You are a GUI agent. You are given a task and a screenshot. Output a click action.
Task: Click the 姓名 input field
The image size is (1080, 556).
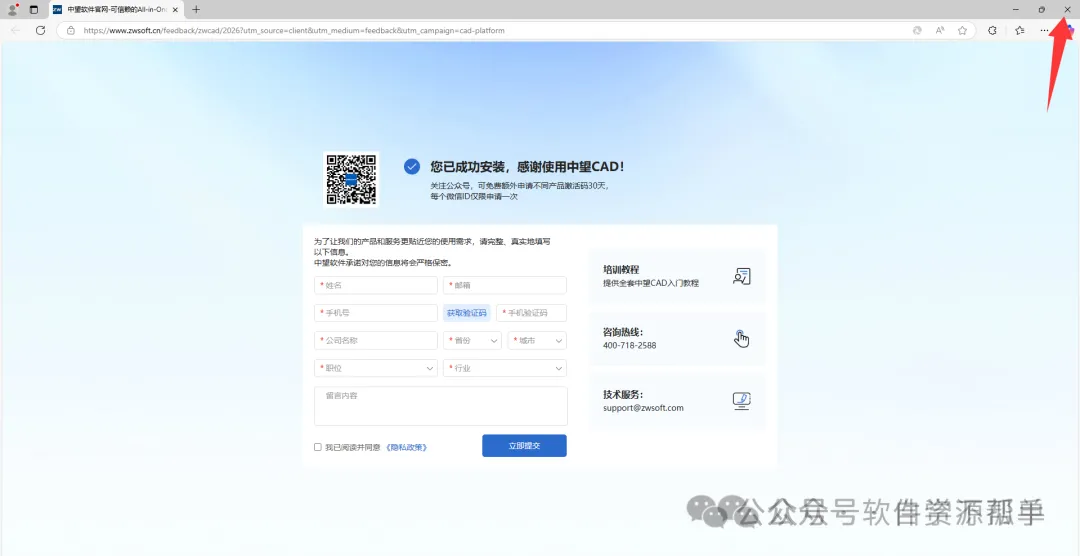[x=375, y=285]
